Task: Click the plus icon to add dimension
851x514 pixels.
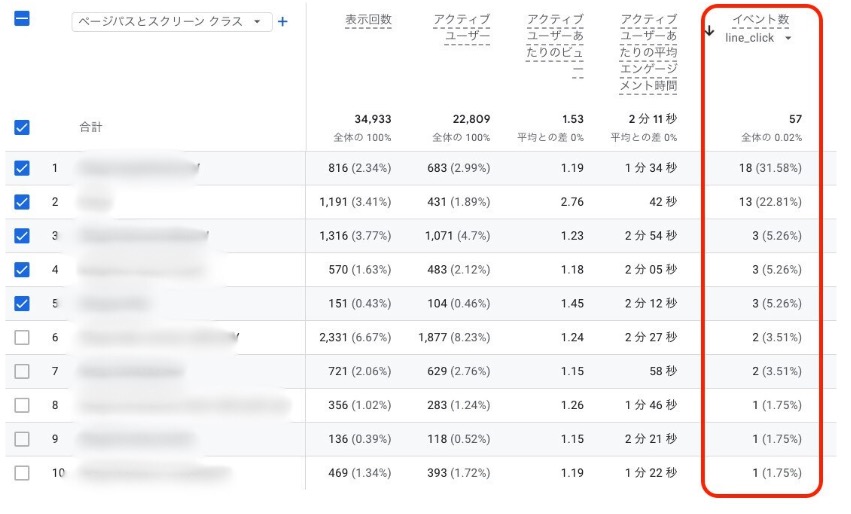Action: coord(283,21)
